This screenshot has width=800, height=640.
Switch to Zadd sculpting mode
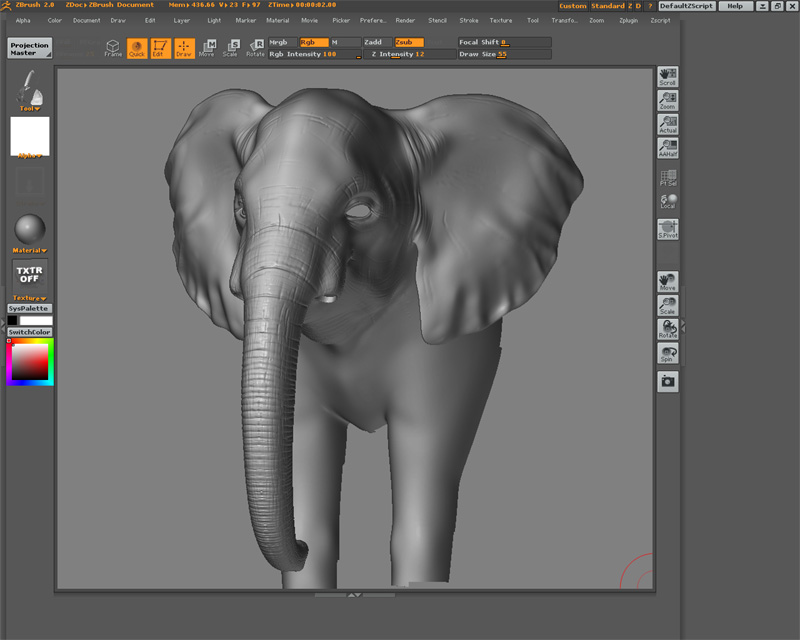378,42
